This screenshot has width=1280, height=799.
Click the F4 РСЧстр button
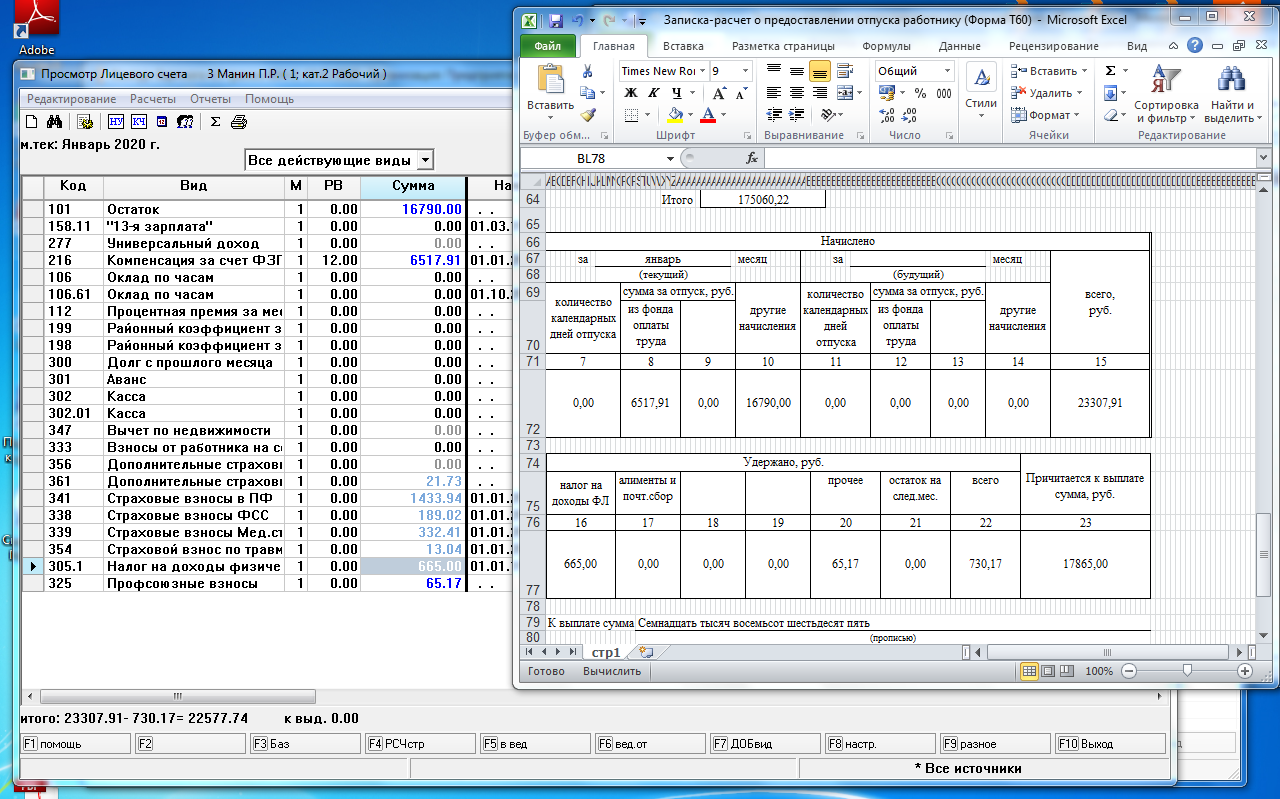[421, 744]
